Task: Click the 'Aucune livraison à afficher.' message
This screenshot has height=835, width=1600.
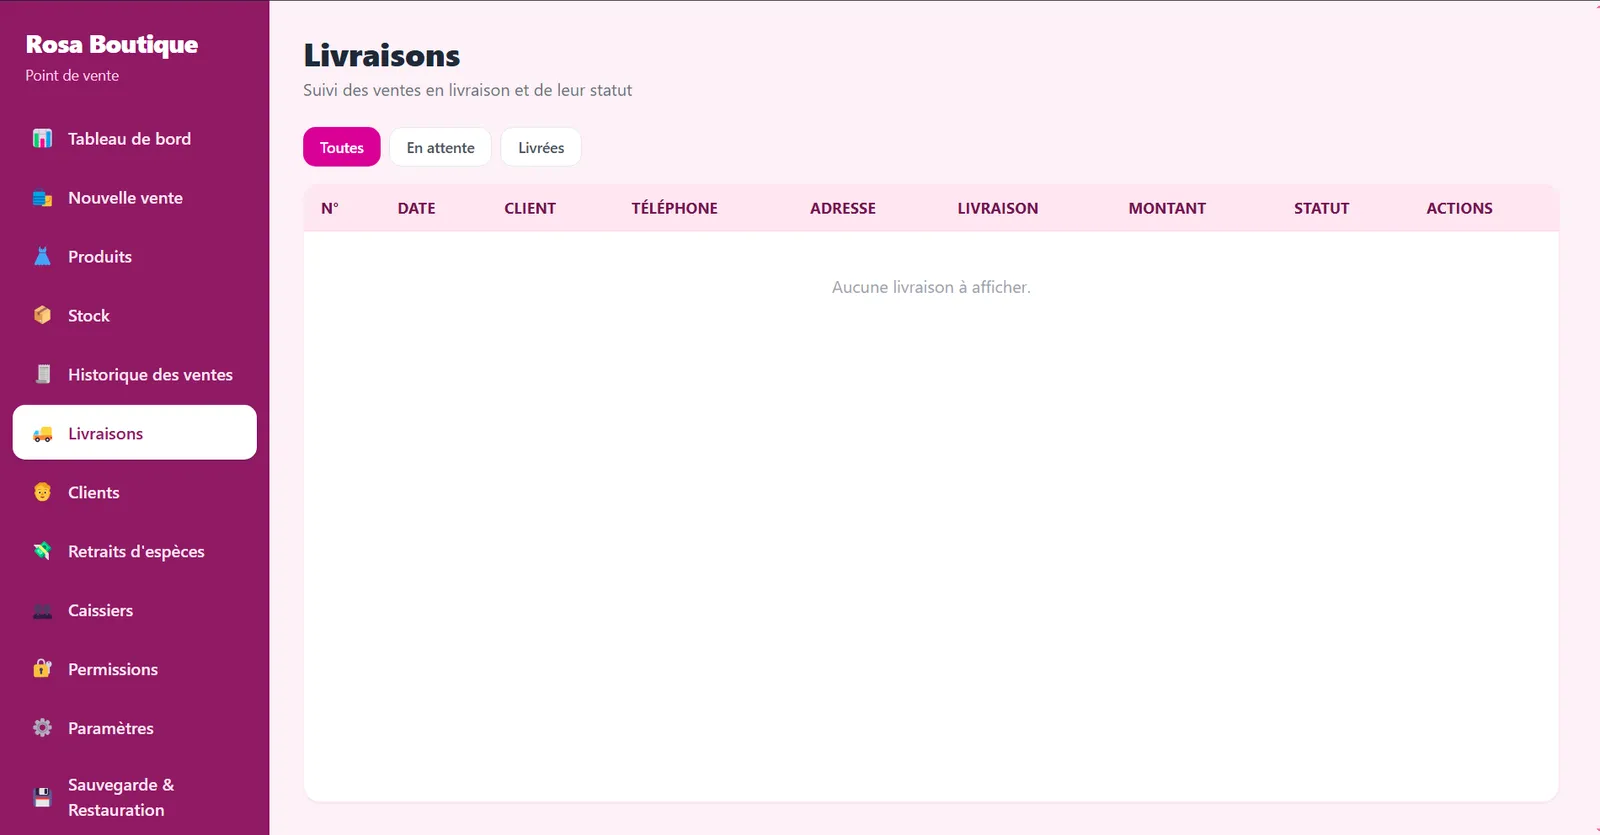Action: coord(931,287)
